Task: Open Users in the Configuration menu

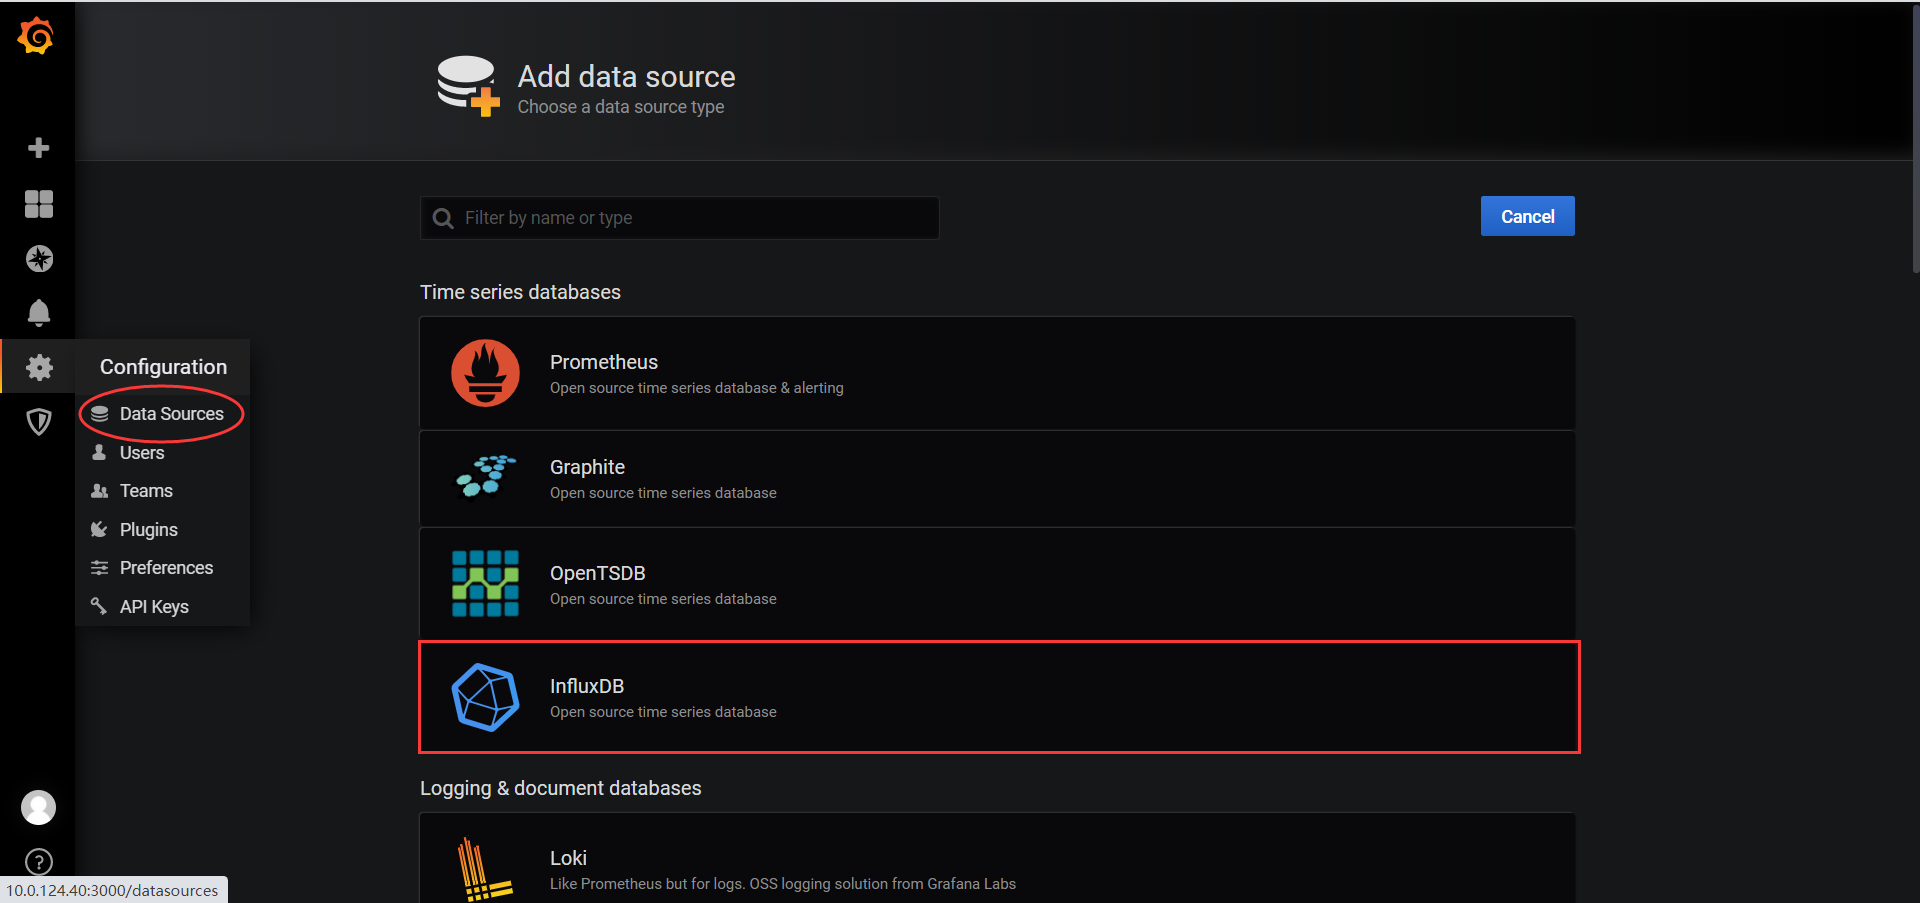Action: pos(142,453)
